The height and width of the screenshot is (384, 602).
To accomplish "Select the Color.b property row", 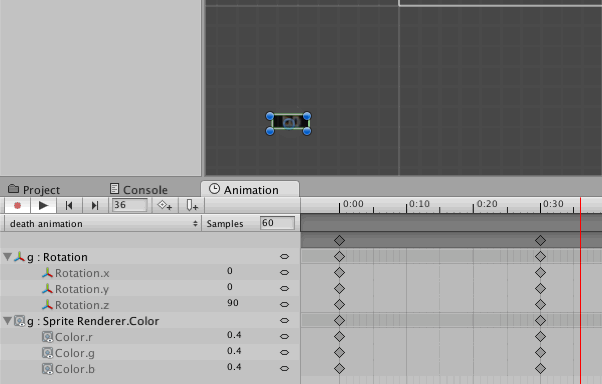I will coord(150,369).
